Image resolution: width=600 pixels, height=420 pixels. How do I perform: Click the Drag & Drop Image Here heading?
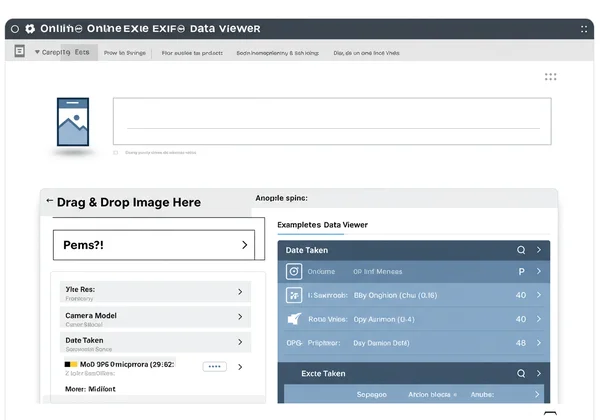click(x=129, y=202)
